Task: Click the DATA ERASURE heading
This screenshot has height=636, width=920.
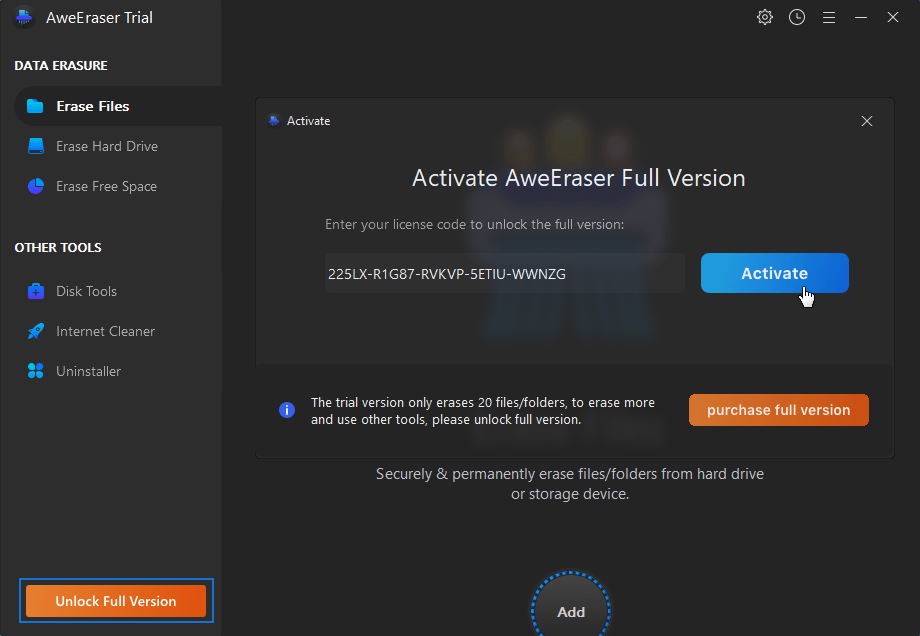Action: click(x=61, y=66)
